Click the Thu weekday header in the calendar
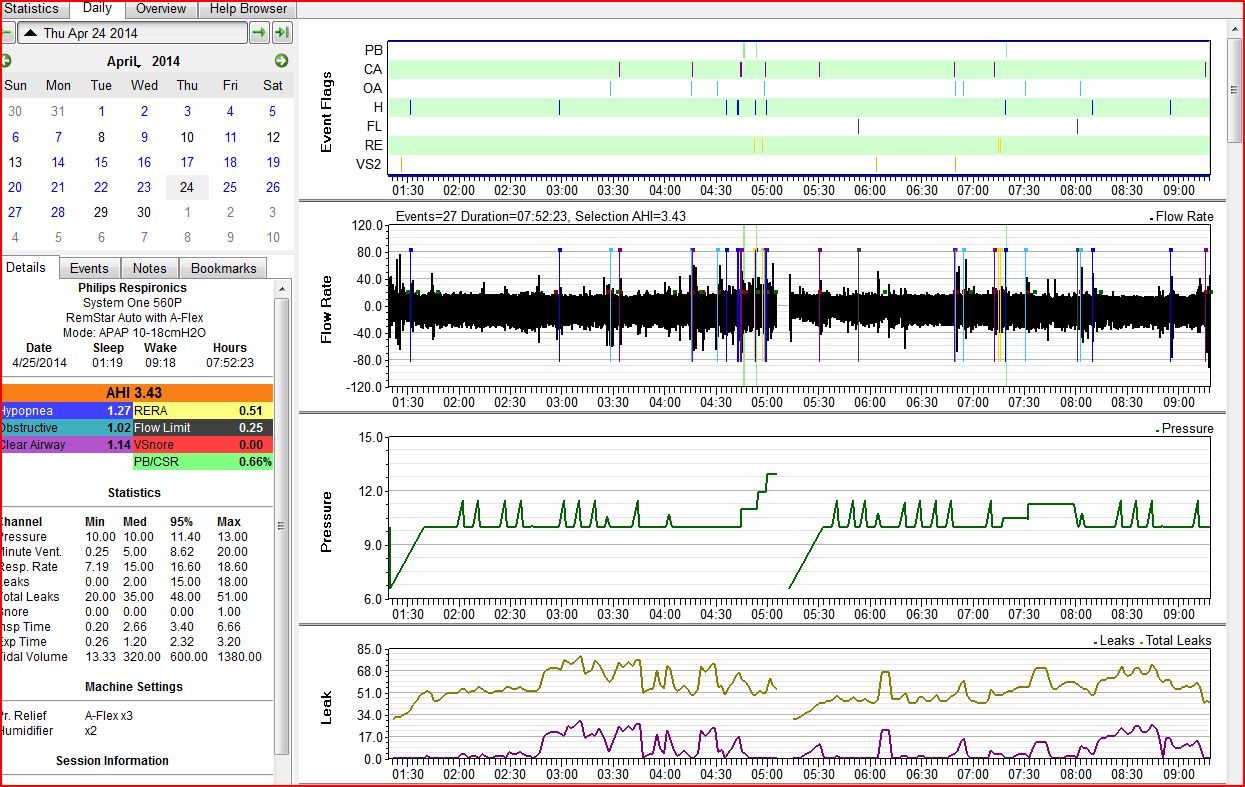The height and width of the screenshot is (787, 1245). [187, 86]
